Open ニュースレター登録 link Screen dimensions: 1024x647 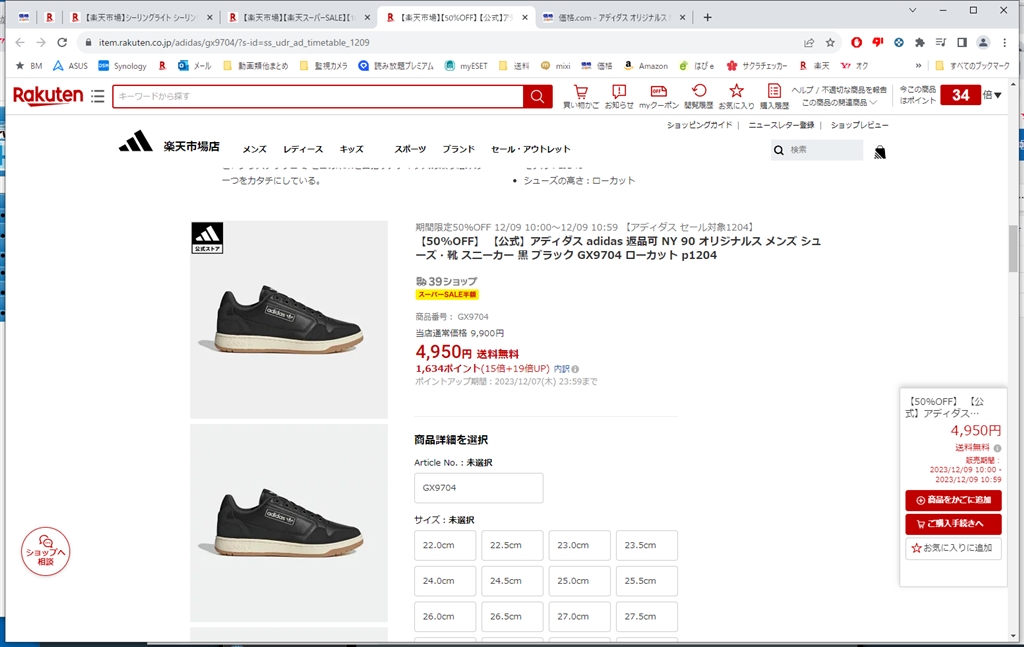(x=781, y=125)
